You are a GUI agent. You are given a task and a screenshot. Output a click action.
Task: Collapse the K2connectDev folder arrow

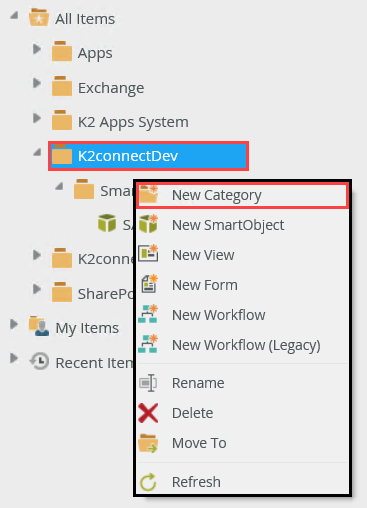click(37, 152)
